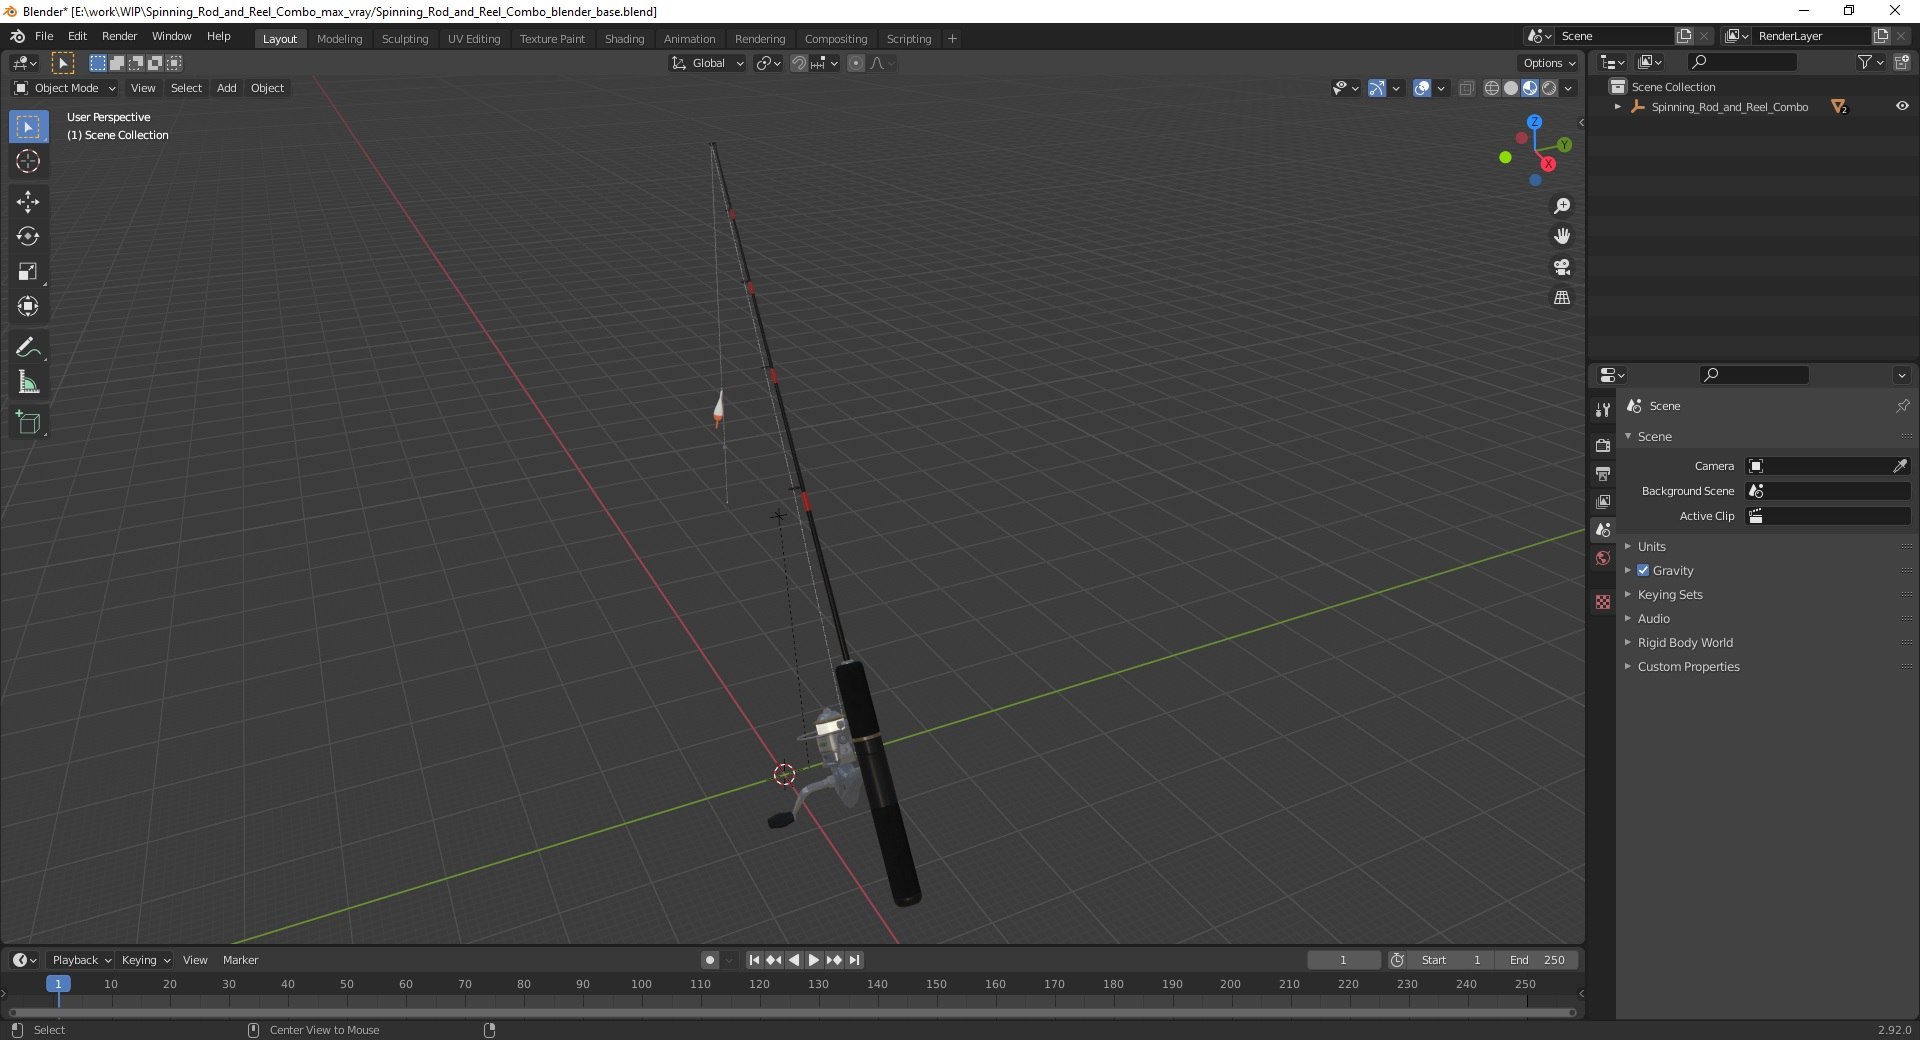Activate the Rotate tool
The image size is (1920, 1040).
pos(28,237)
